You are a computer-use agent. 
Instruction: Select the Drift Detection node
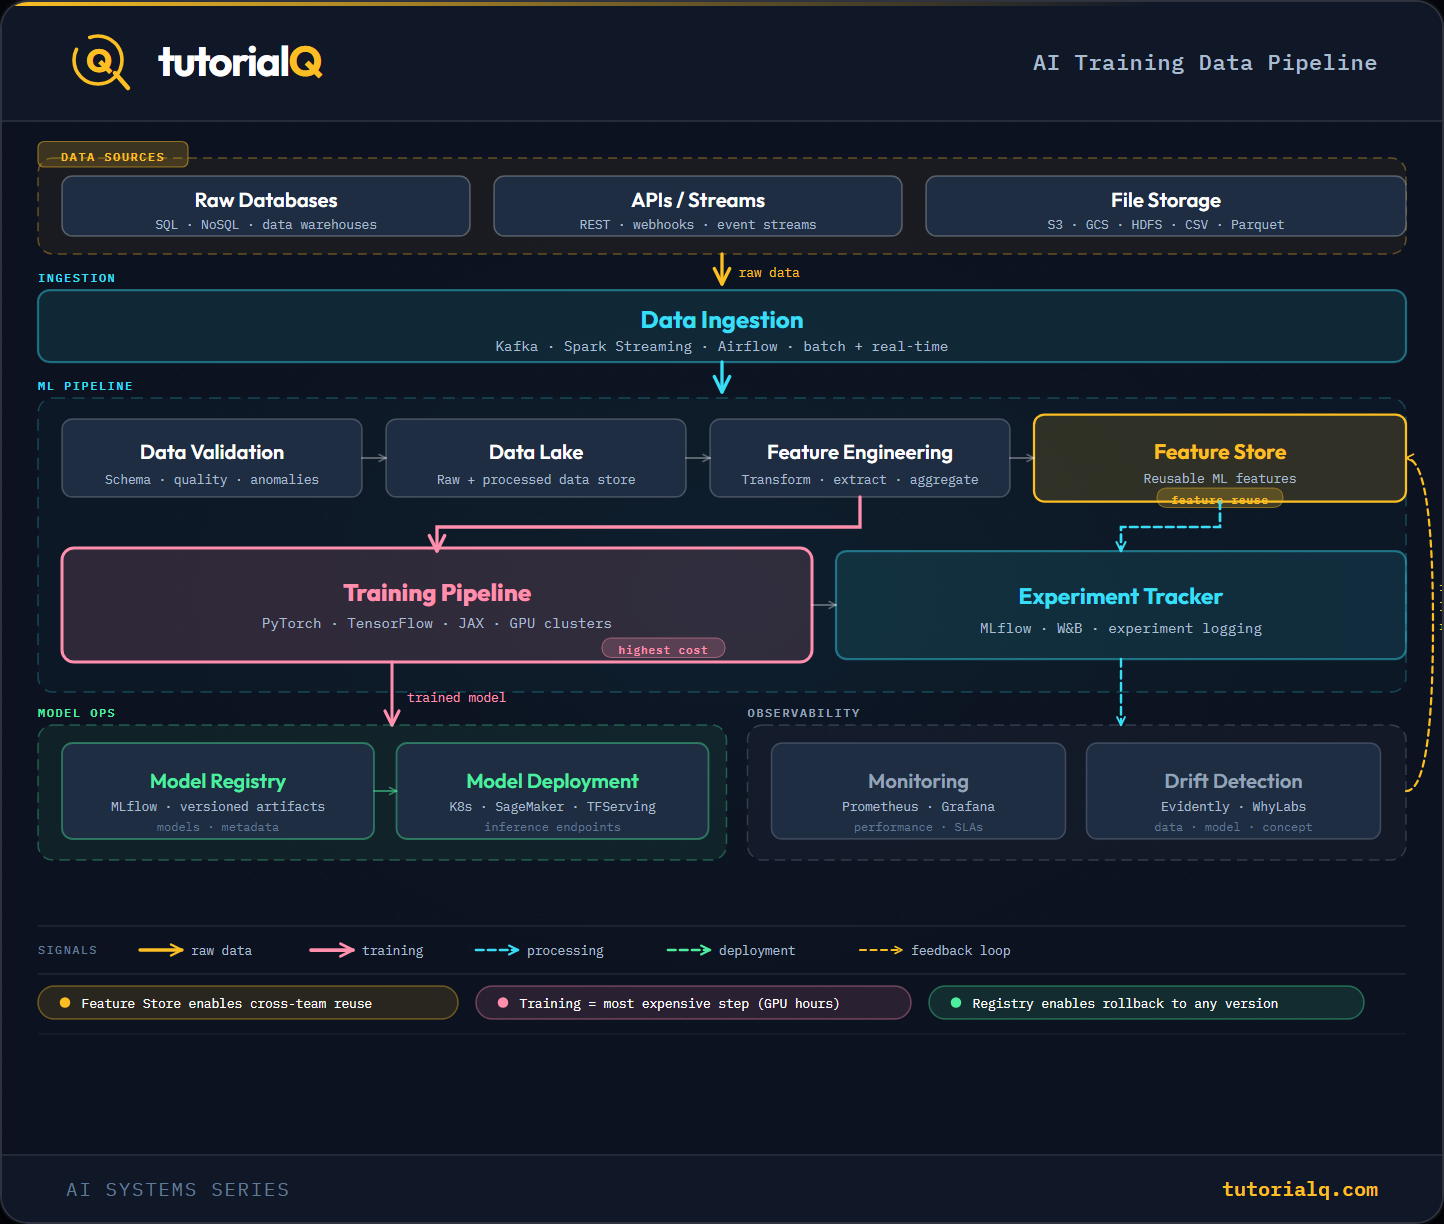point(1234,791)
